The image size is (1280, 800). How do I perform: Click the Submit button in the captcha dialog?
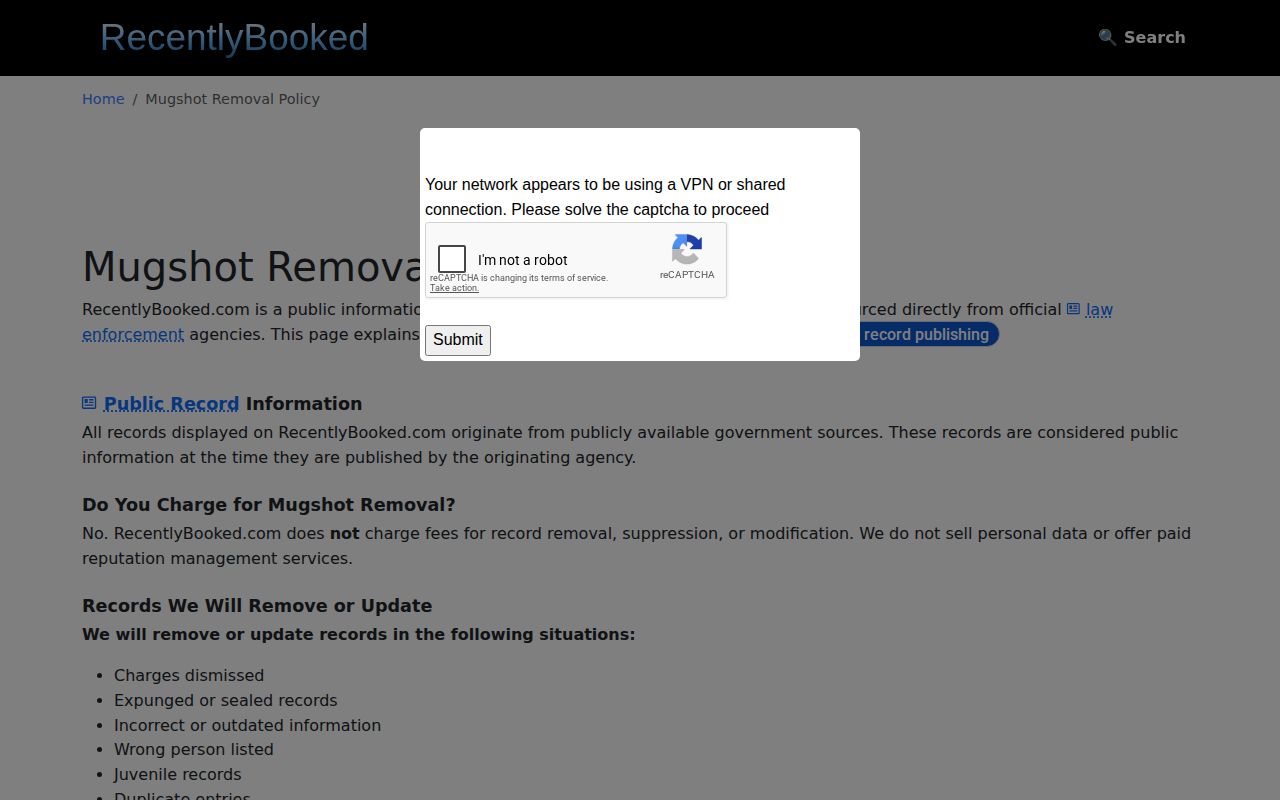pos(458,340)
